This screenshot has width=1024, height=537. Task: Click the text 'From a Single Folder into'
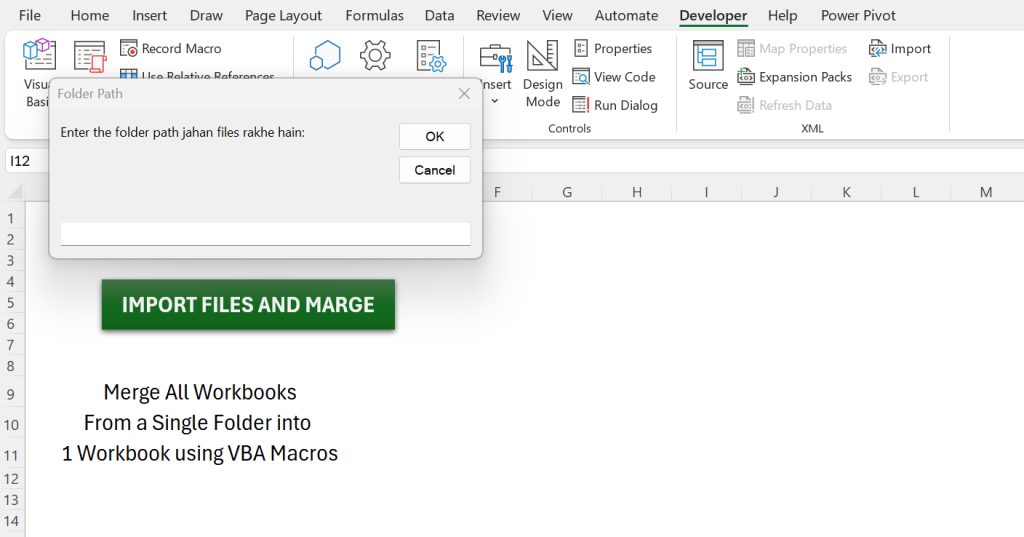197,423
